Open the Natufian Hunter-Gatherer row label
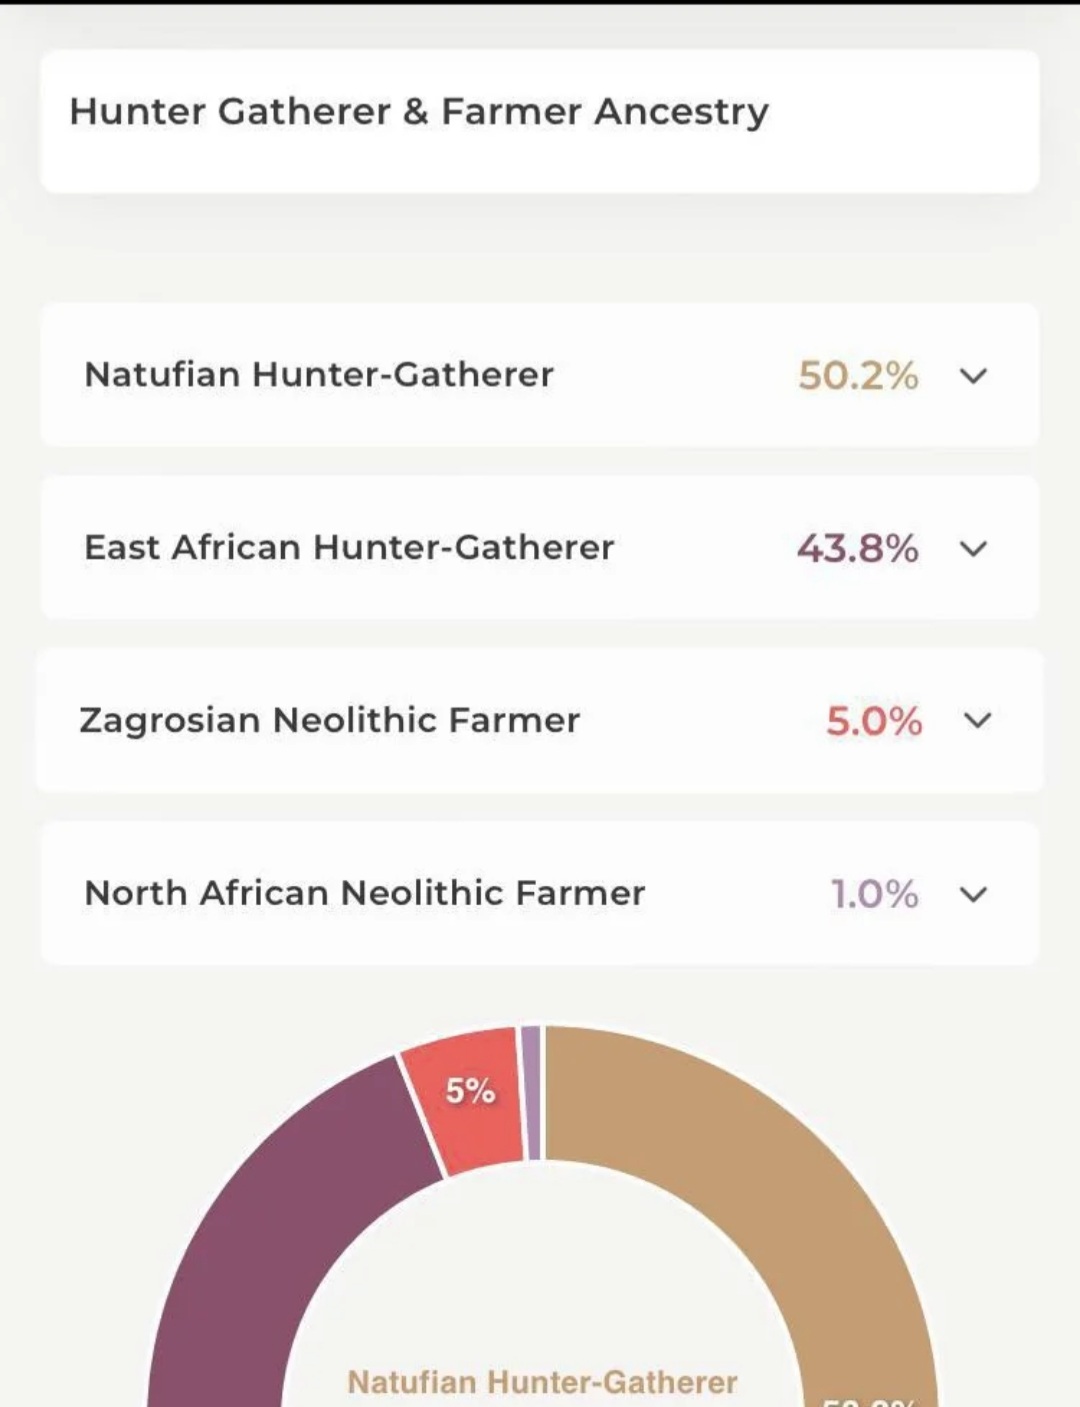The width and height of the screenshot is (1080, 1407). [x=319, y=375]
